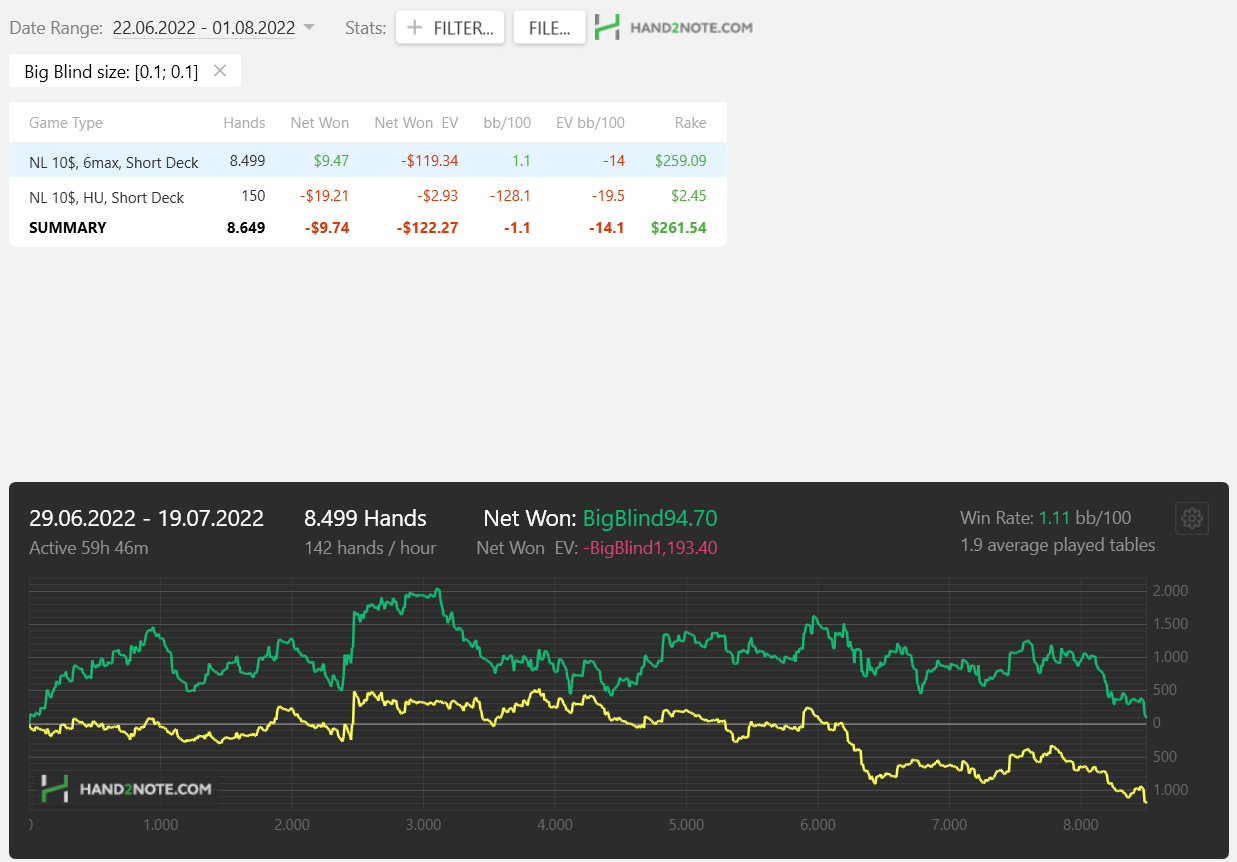Click the -$19.21 Net Won cell

coord(325,196)
